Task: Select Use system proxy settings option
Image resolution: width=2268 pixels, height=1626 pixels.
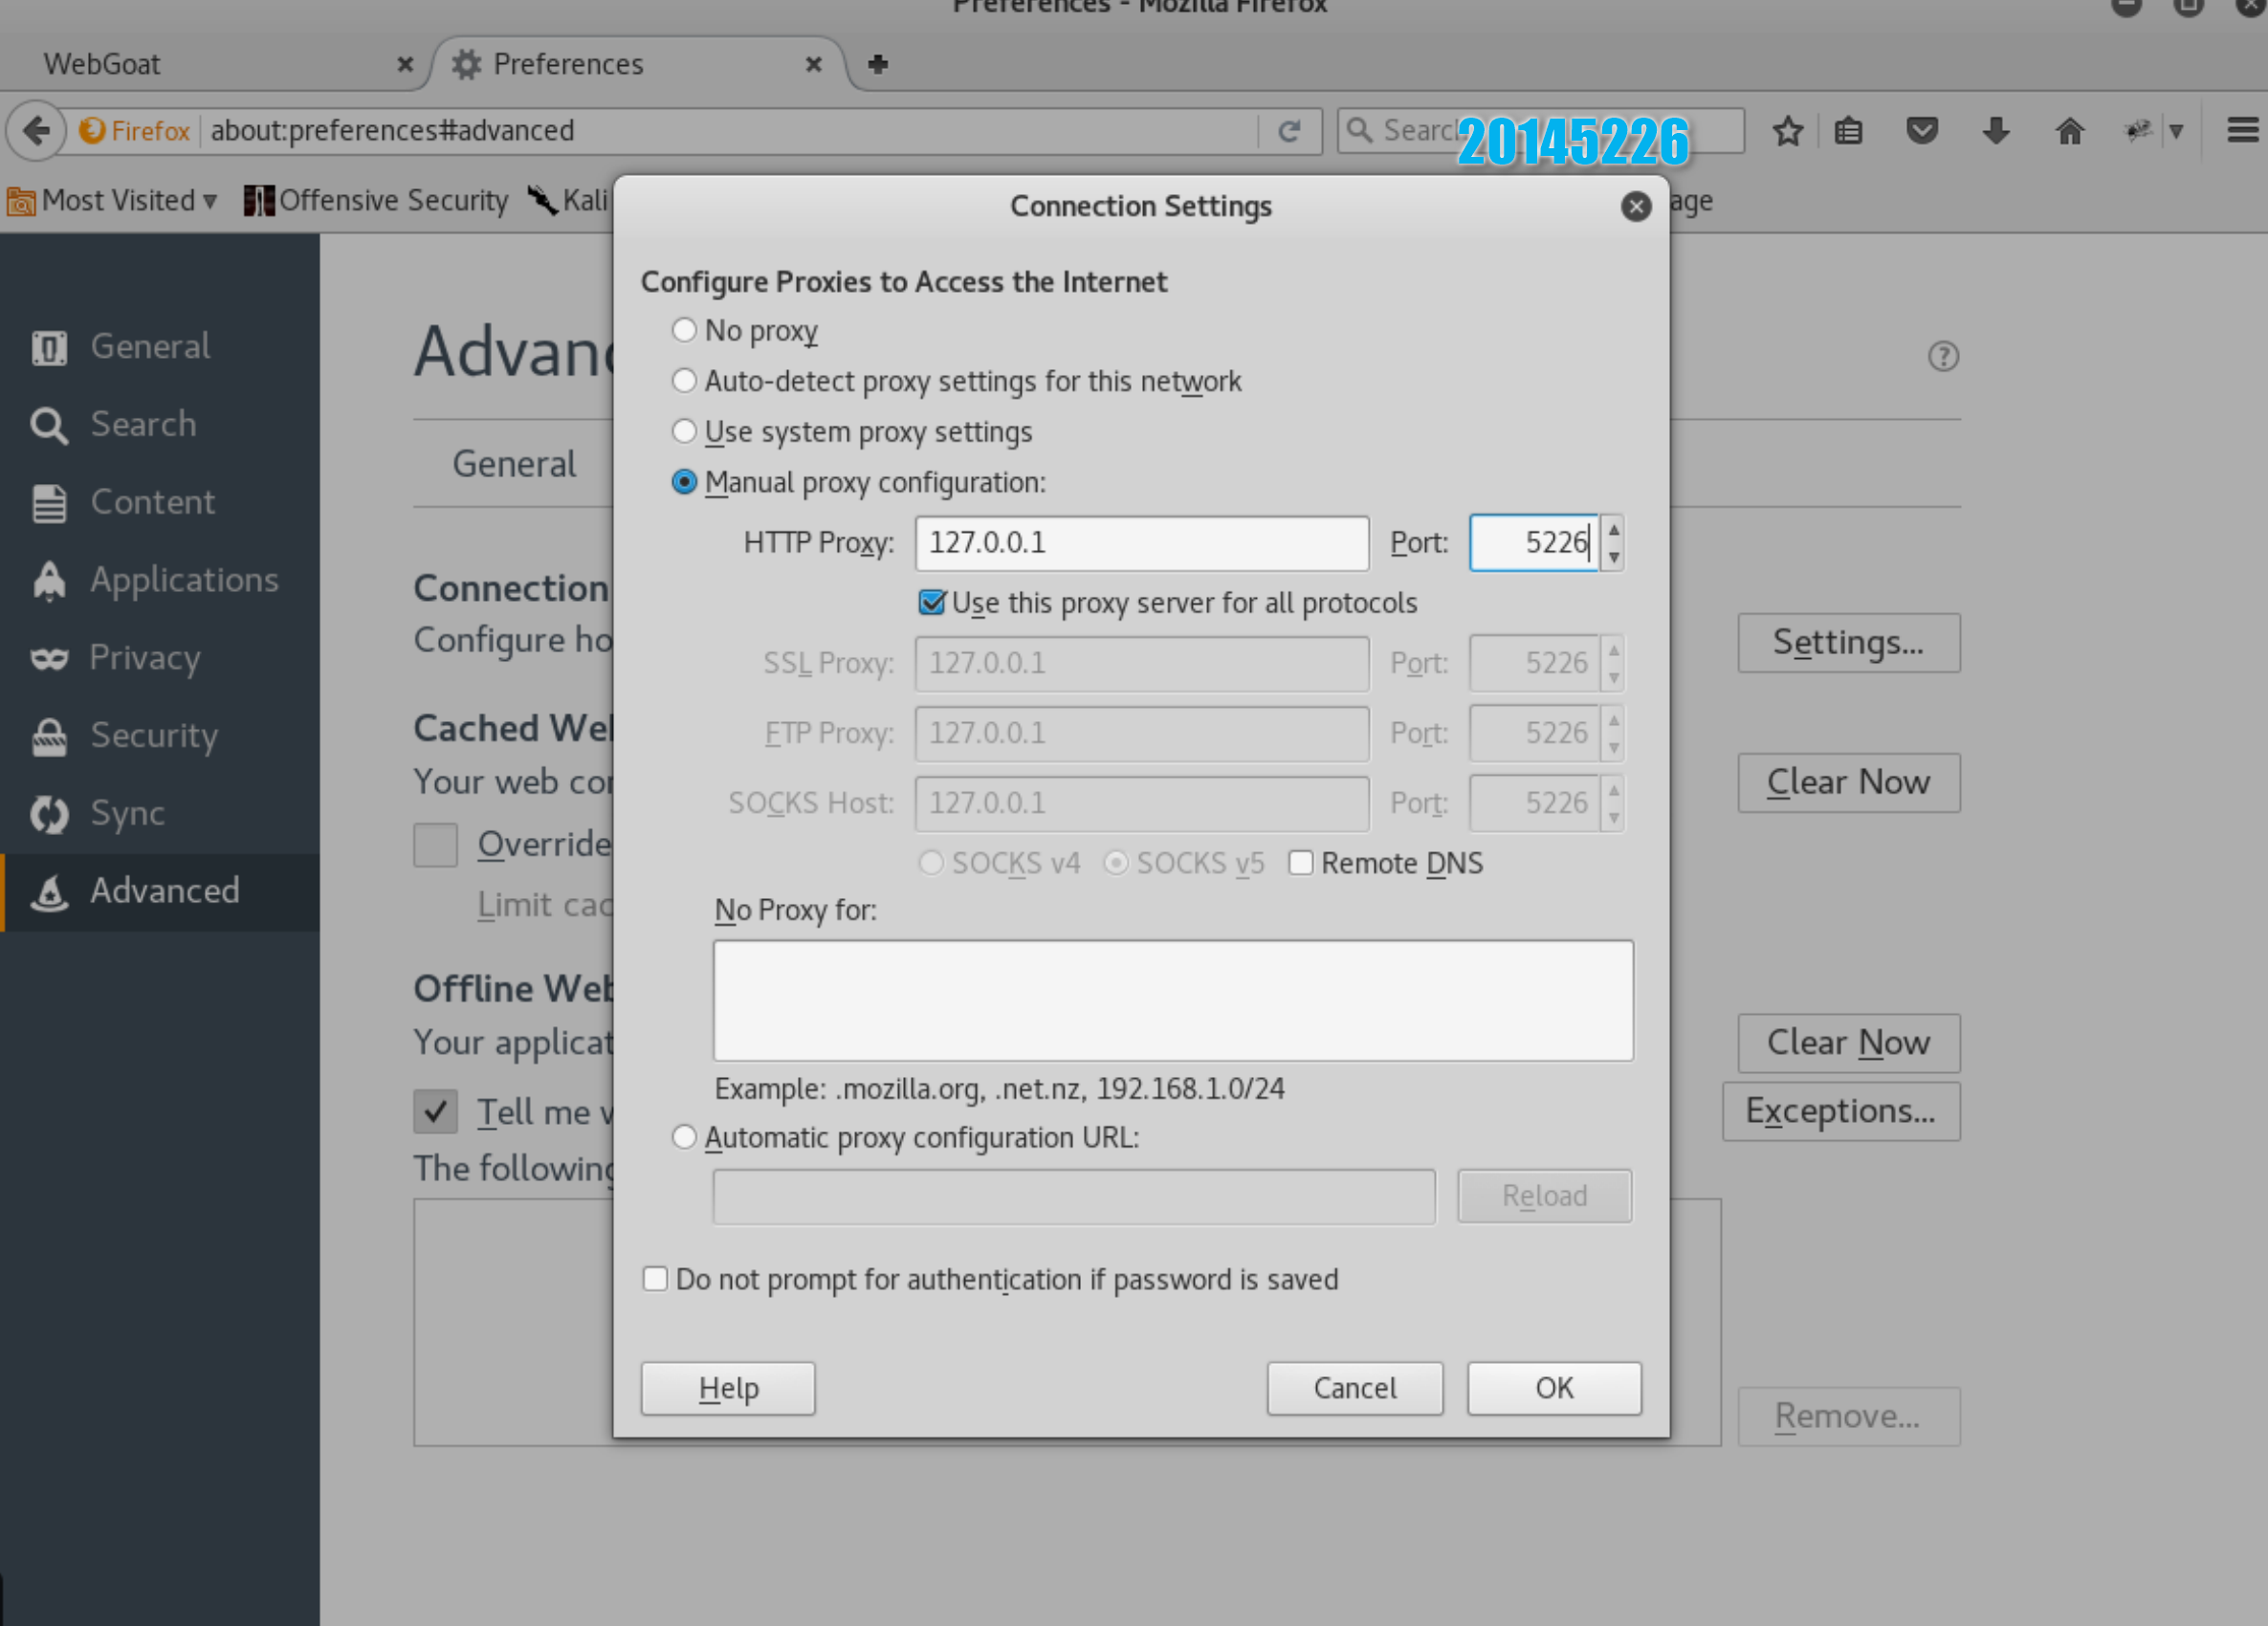Action: [x=684, y=432]
